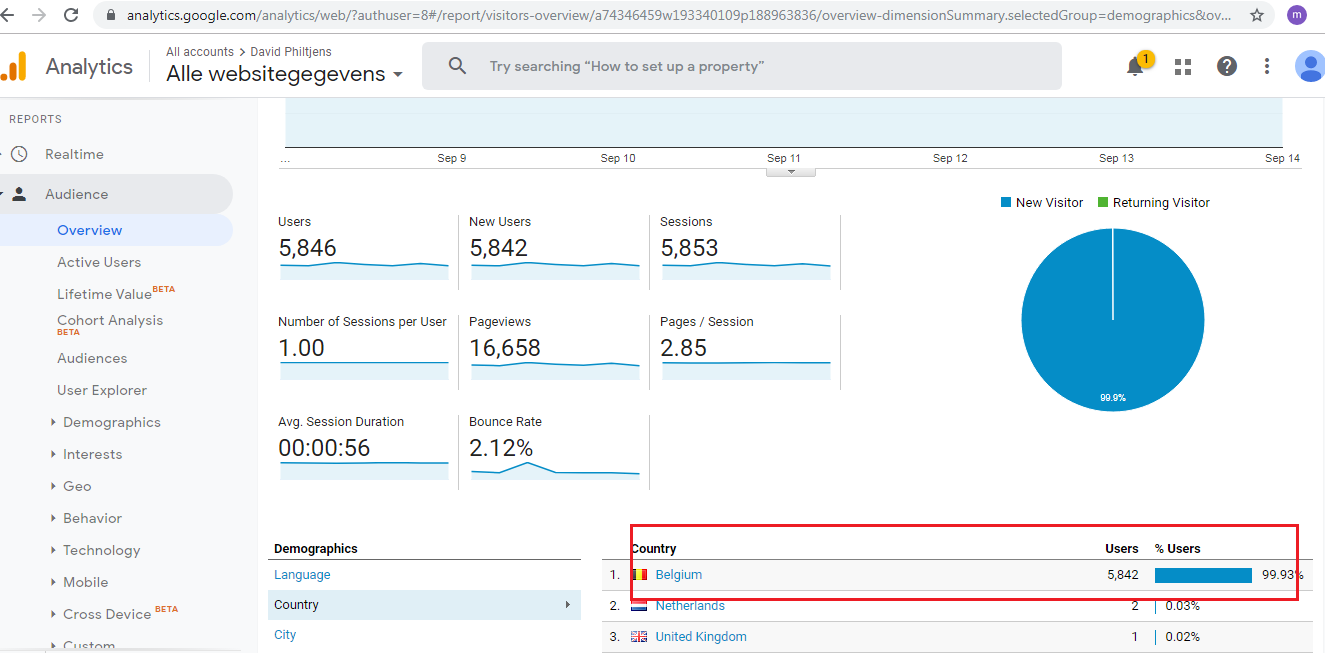The image size is (1325, 653).
Task: Open the United Kingdom country link
Action: [700, 637]
